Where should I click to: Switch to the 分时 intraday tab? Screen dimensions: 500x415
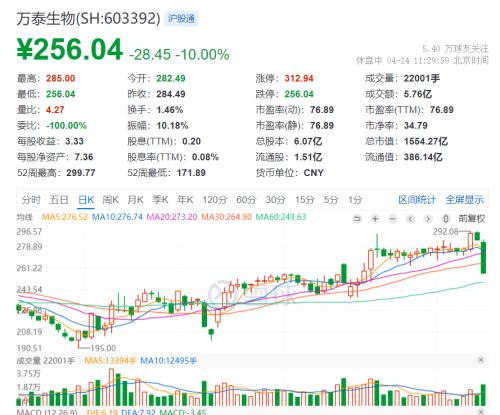[x=31, y=200]
